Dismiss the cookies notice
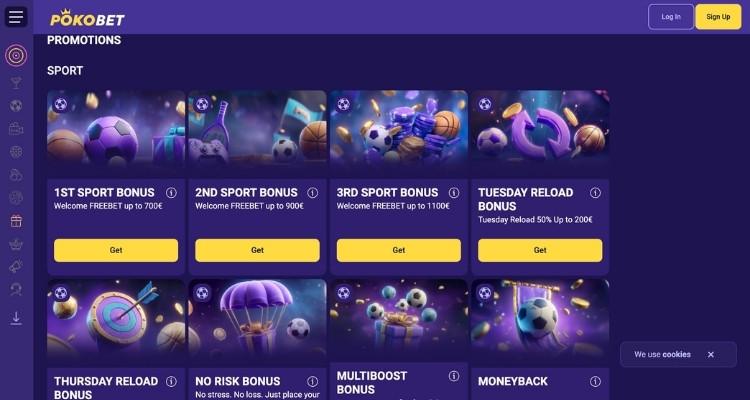 [x=711, y=355]
